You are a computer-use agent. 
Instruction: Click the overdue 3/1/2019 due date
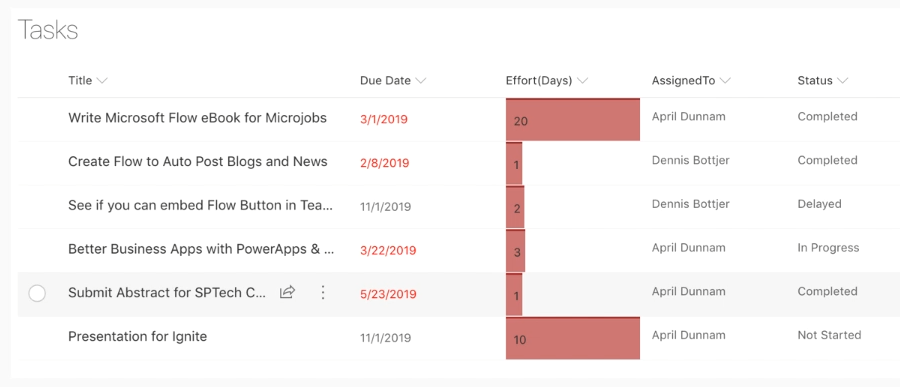pos(384,119)
